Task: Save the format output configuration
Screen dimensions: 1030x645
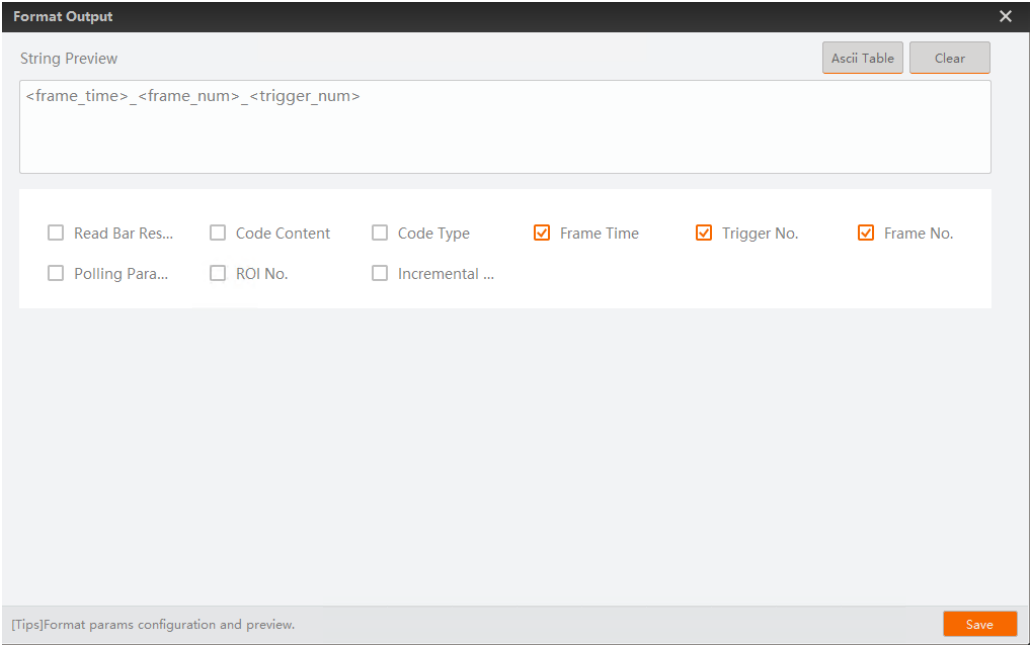Action: [x=980, y=624]
